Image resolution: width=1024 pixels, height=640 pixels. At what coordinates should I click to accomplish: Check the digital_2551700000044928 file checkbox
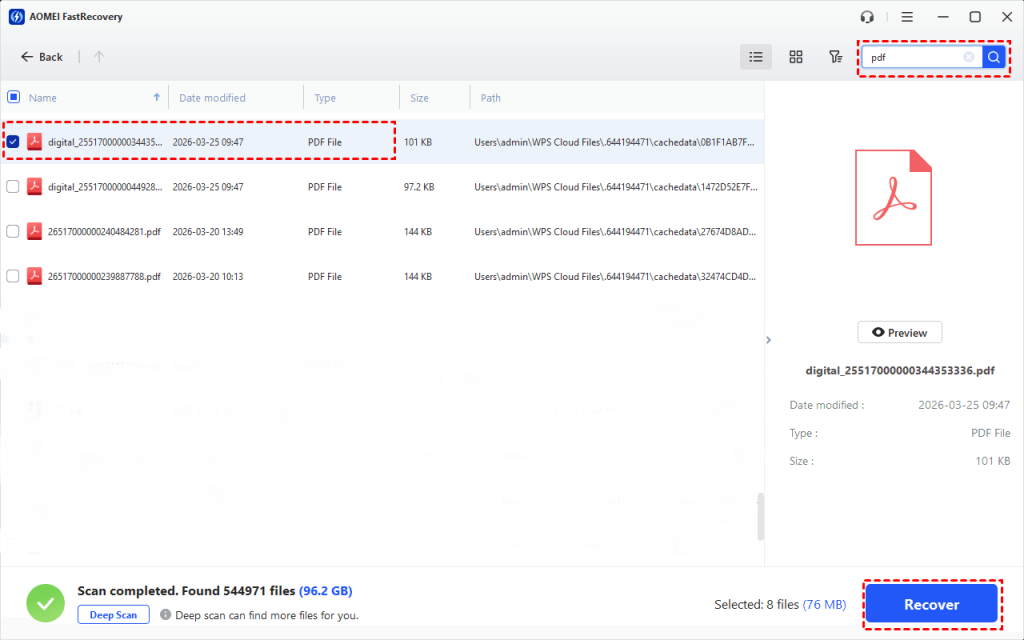pos(13,186)
